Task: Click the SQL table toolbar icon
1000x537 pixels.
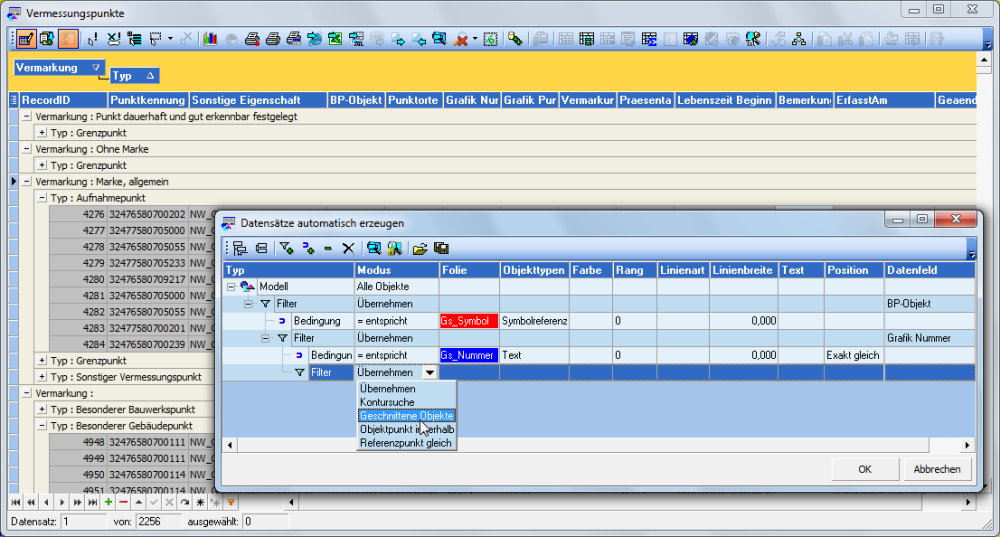Action: [356, 40]
